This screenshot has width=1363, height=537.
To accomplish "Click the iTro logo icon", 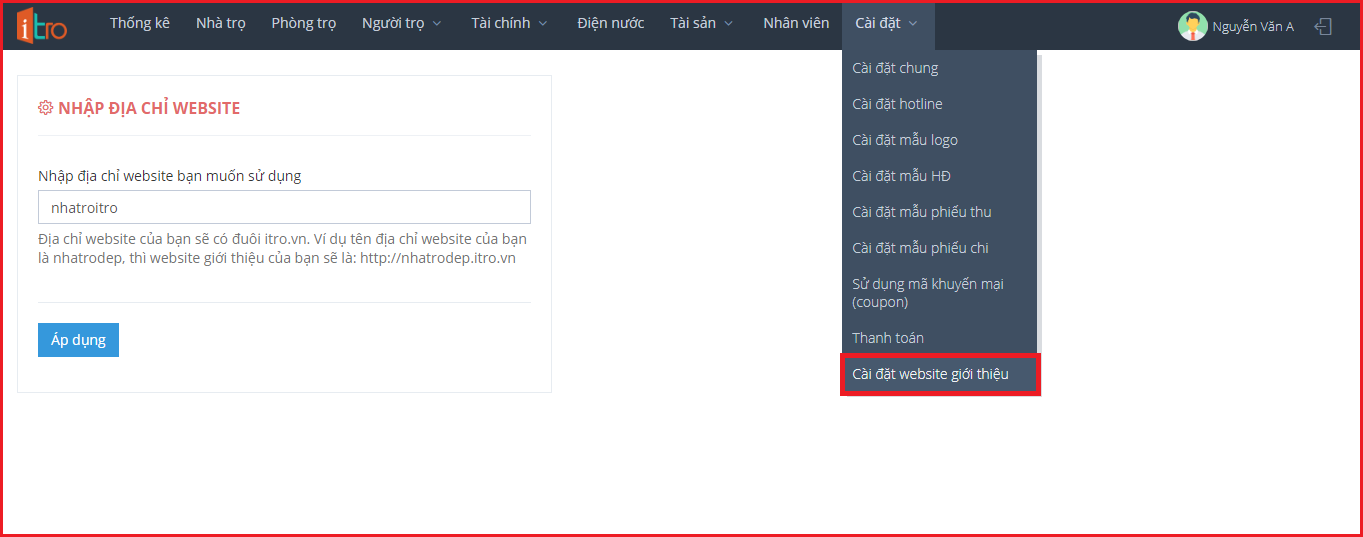I will (41, 25).
